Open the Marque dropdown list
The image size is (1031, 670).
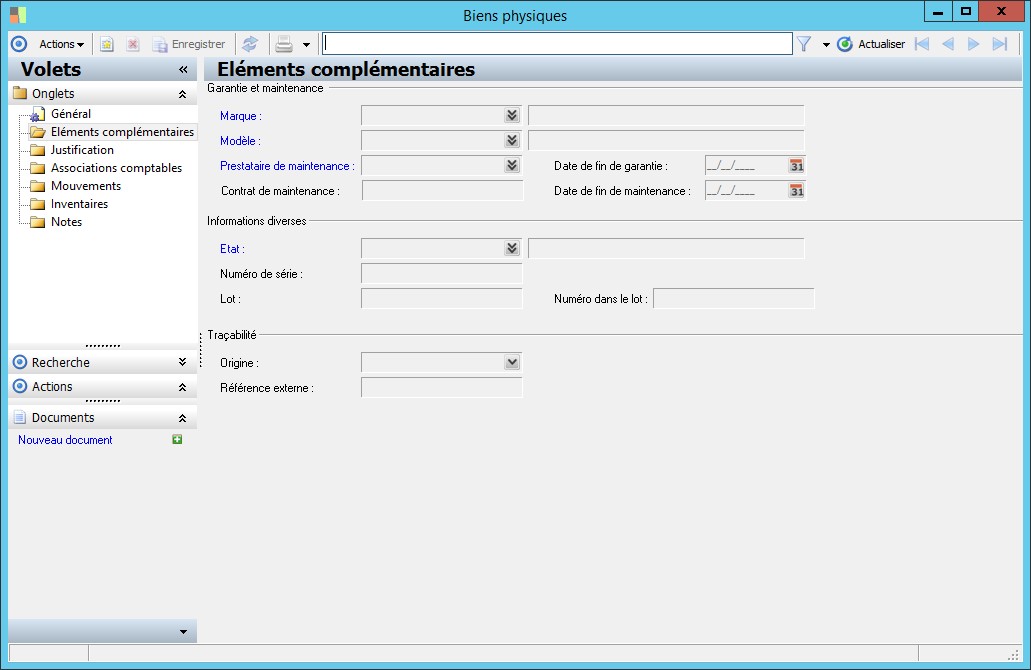pyautogui.click(x=512, y=116)
